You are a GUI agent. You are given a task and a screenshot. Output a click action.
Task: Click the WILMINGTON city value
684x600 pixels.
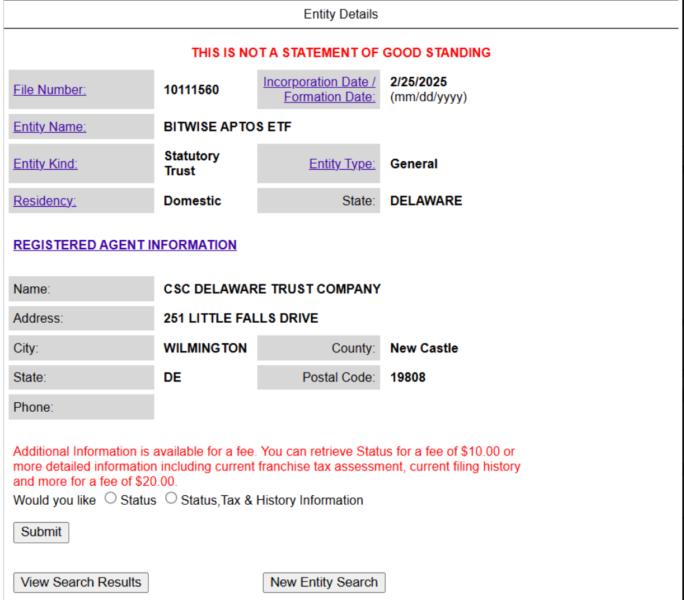coord(205,348)
